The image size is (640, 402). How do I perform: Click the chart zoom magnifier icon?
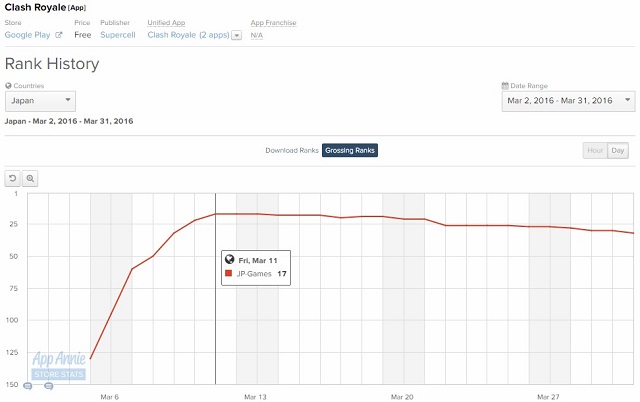point(30,178)
